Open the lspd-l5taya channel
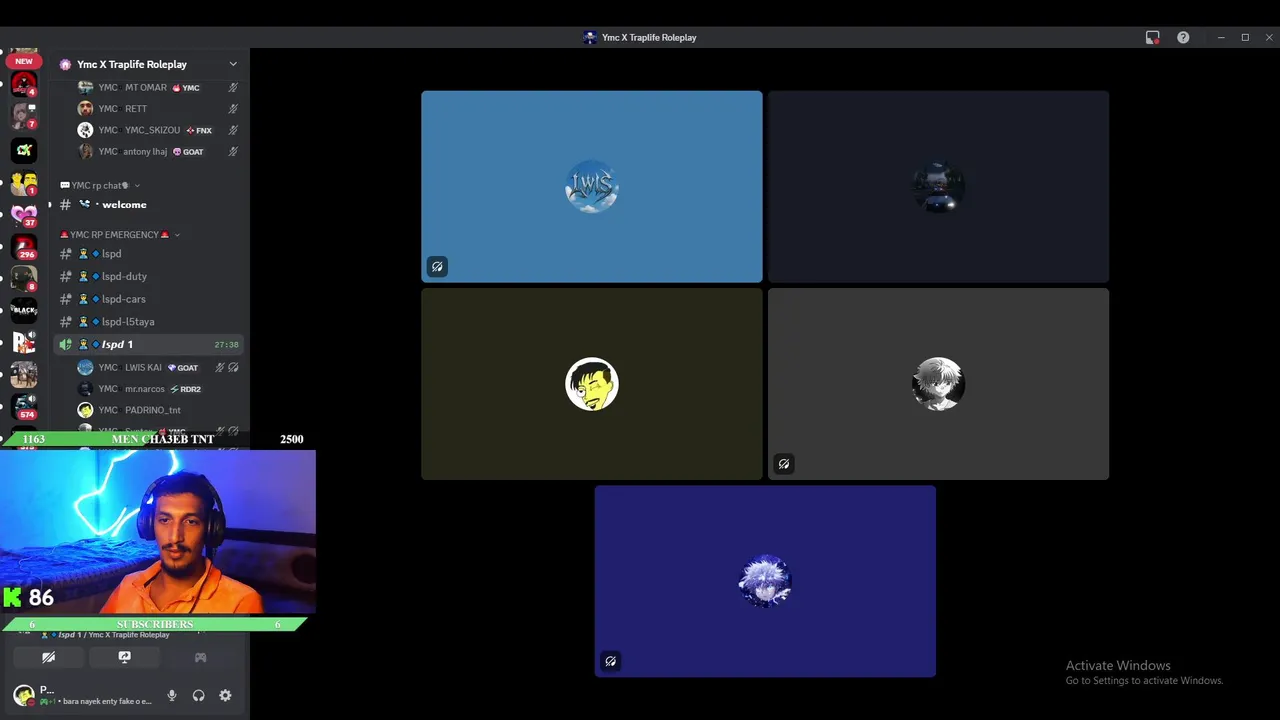Viewport: 1280px width, 720px height. tap(148, 322)
